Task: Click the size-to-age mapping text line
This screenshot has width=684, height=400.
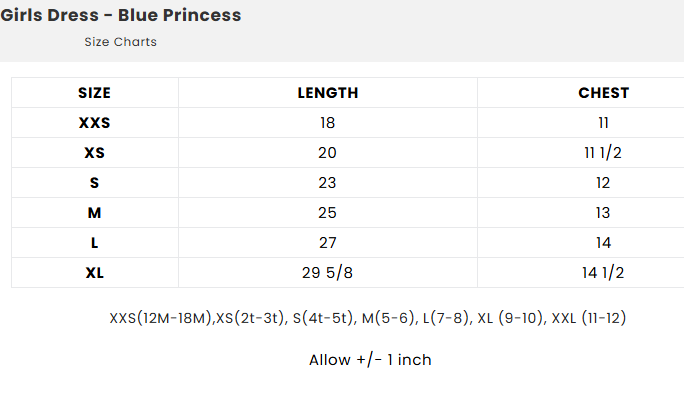Action: coord(368,318)
